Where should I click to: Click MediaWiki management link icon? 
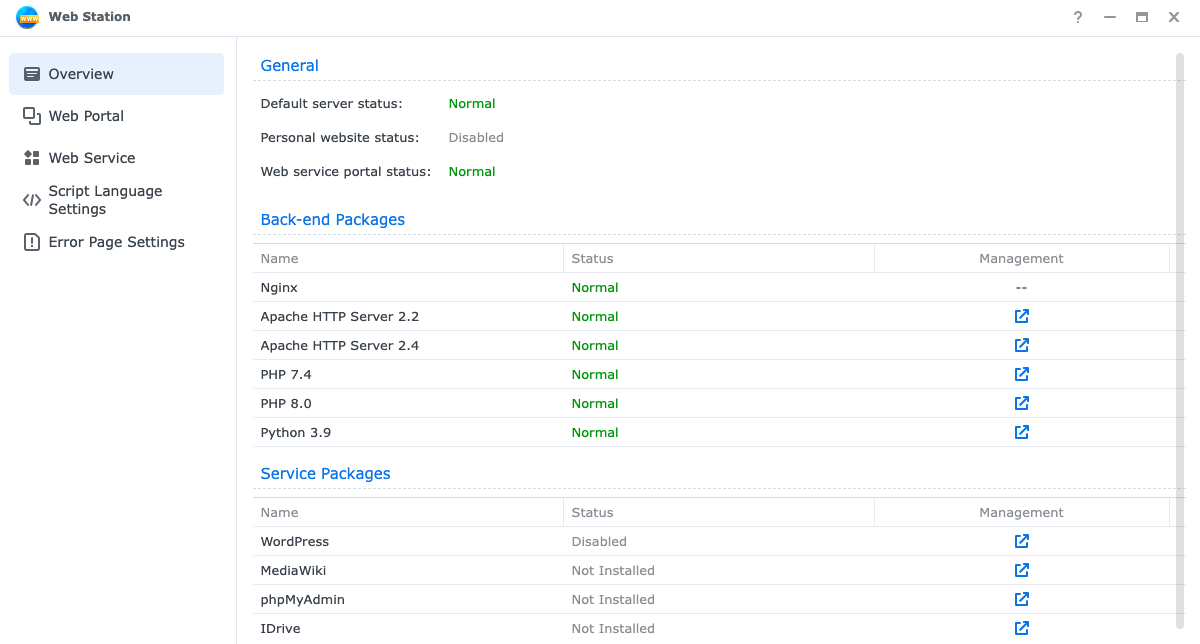click(1021, 570)
